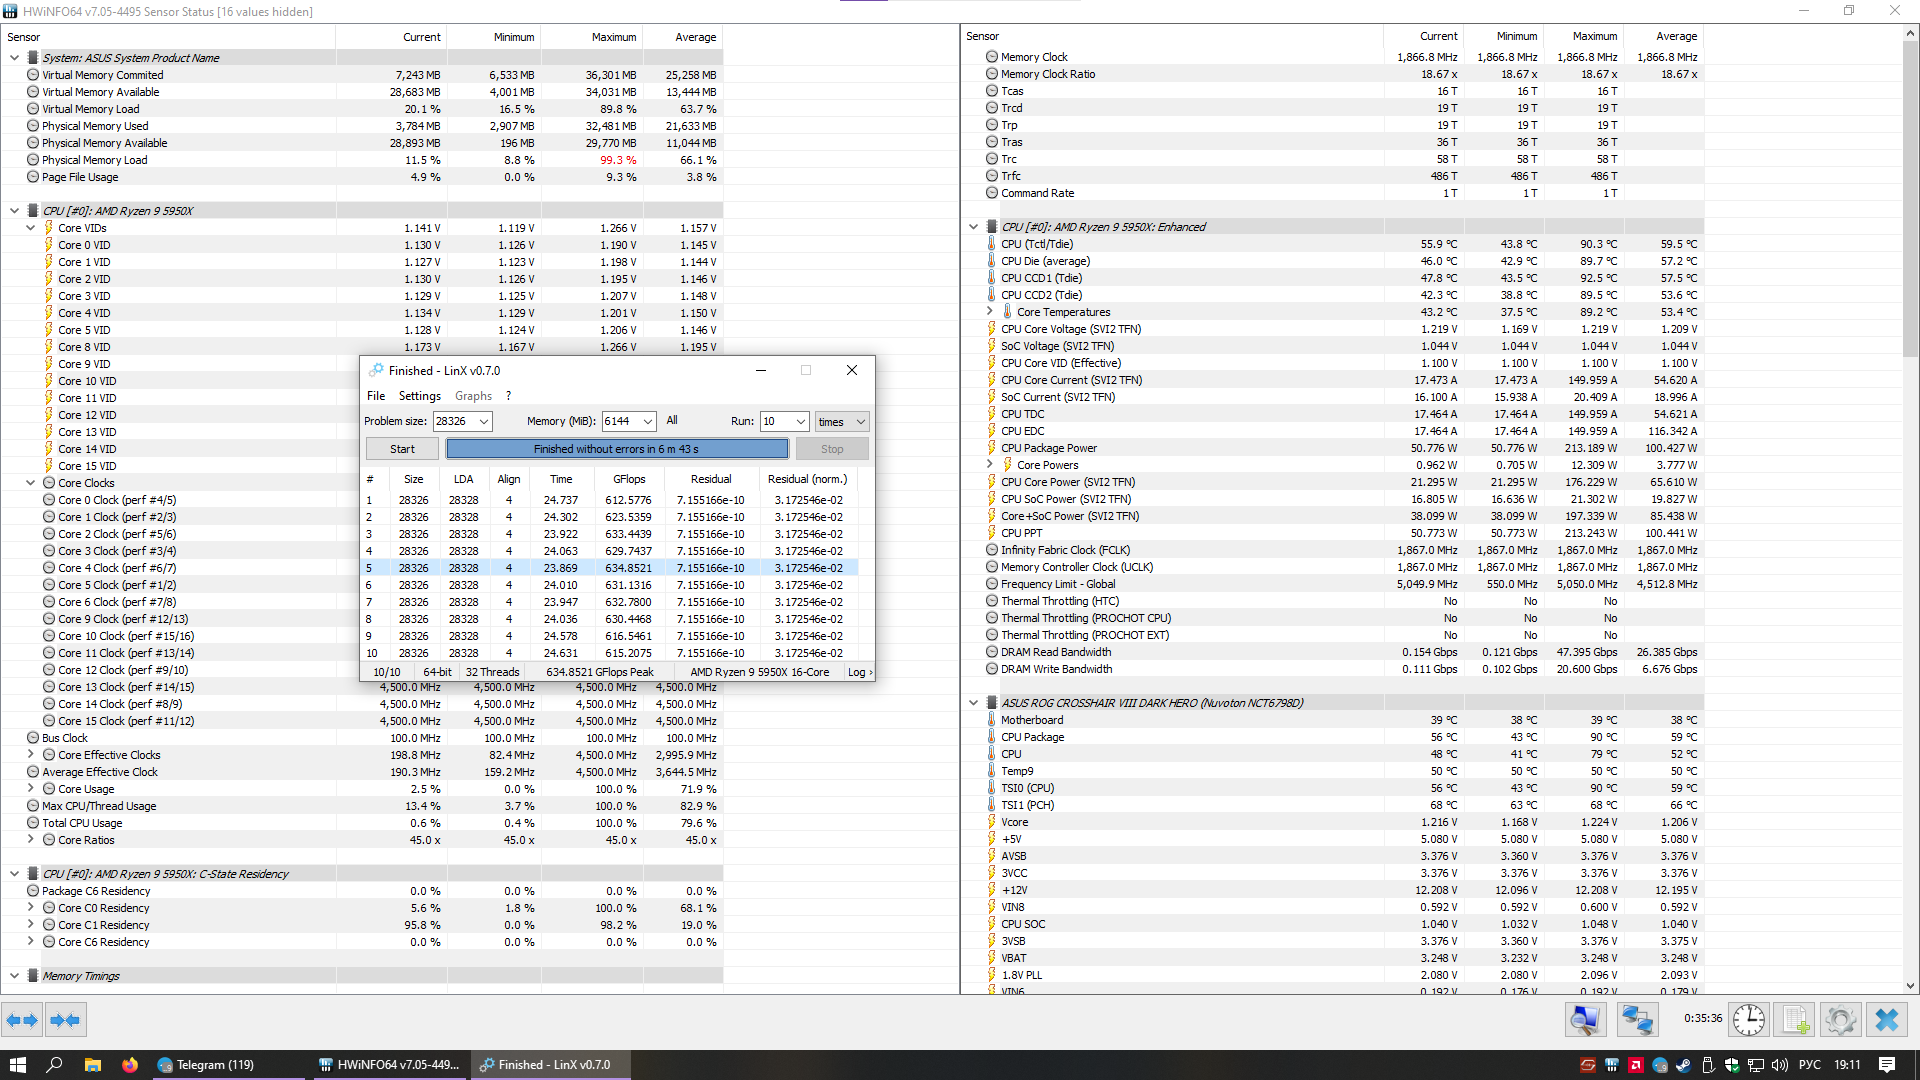Screen dimensions: 1920x1080
Task: Expand Core Temperatures in right panel
Action: [x=990, y=312]
